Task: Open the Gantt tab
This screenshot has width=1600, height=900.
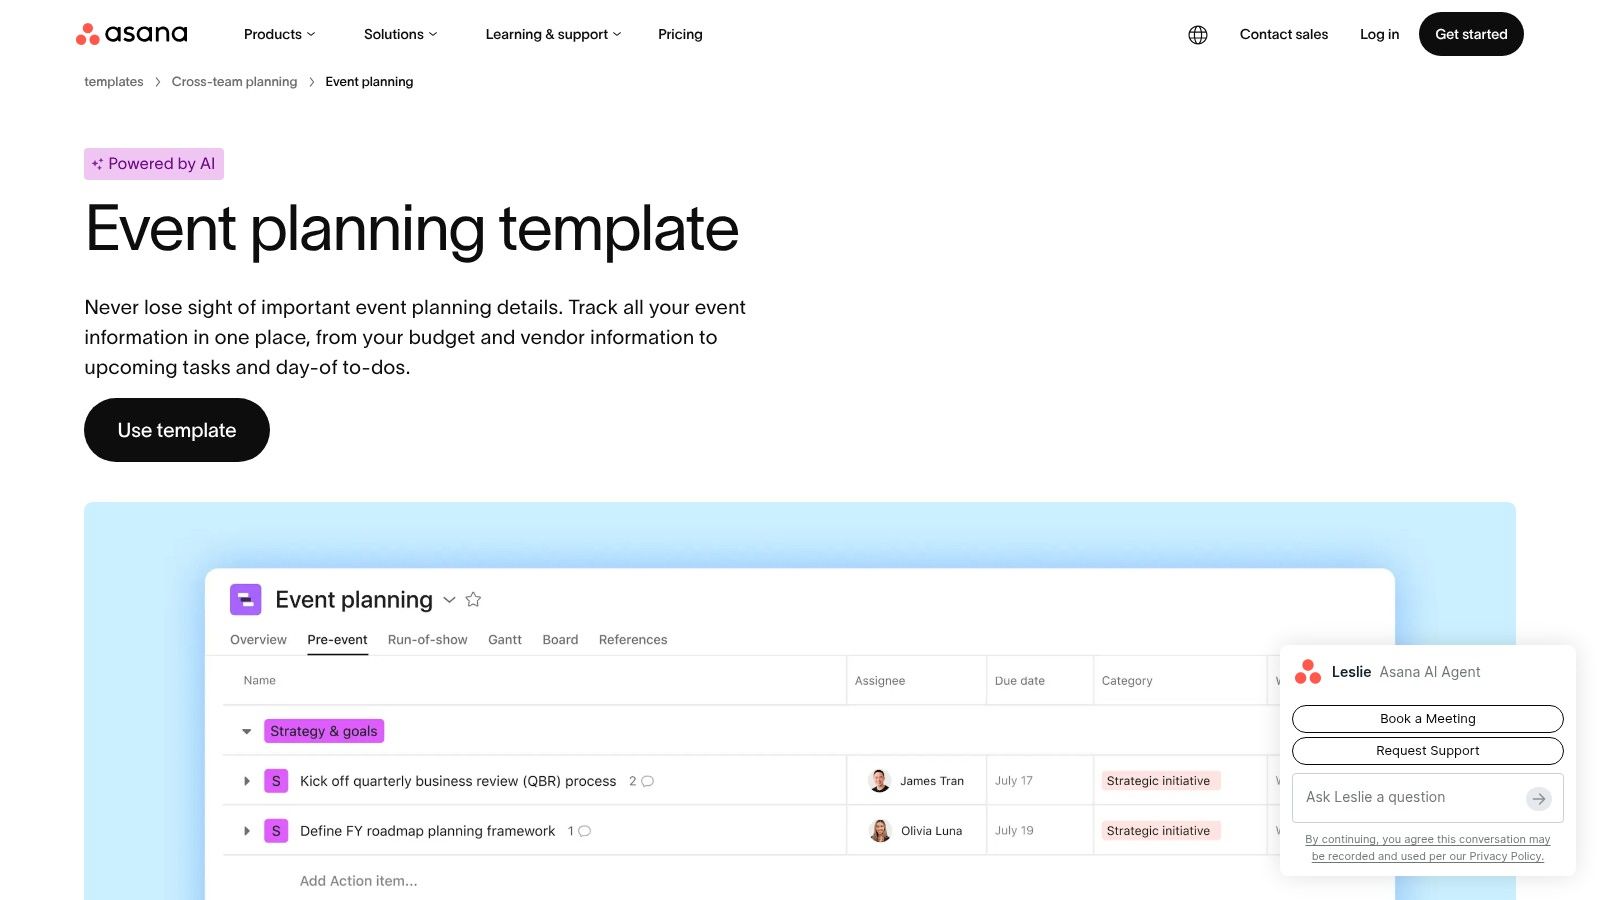Action: point(505,640)
